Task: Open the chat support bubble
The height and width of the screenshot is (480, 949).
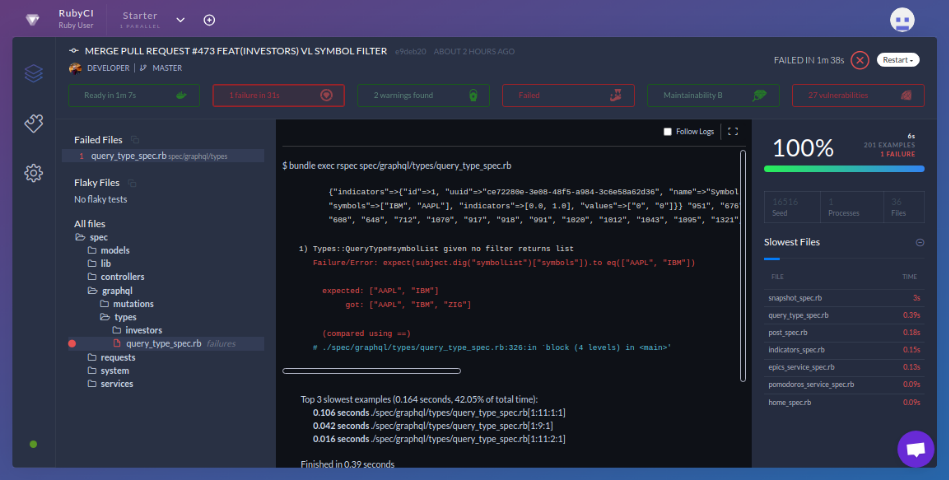Action: [x=916, y=449]
